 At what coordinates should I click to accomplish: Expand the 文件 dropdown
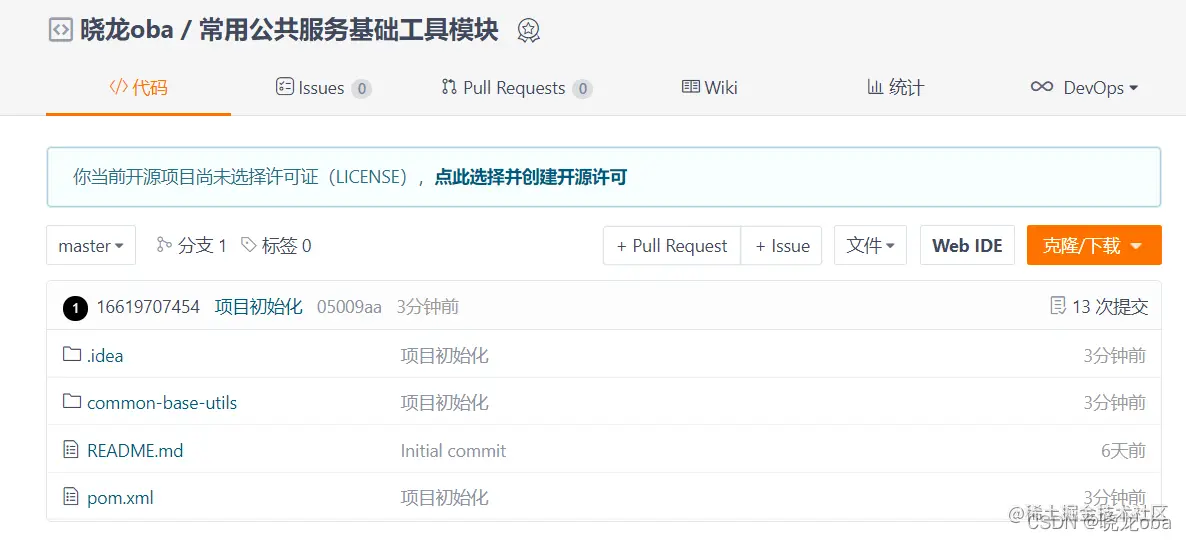(x=870, y=245)
